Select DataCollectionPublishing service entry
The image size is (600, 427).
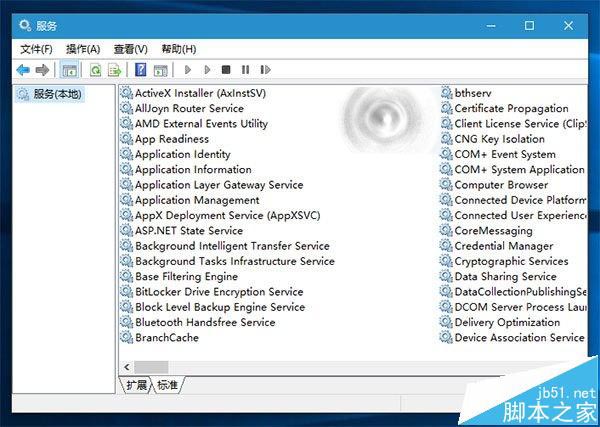(520, 292)
